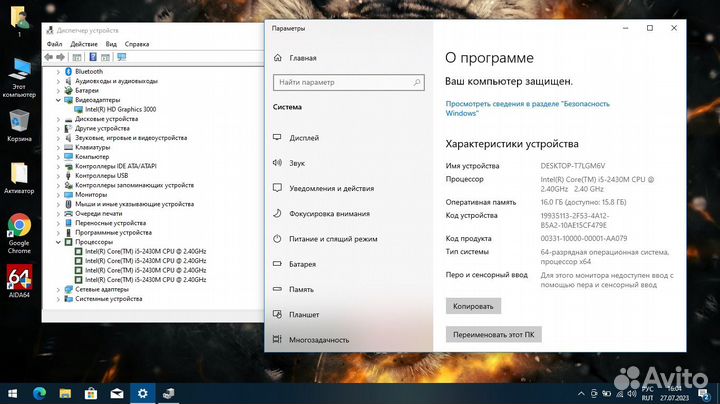Click Device Manager taskbar icon
This screenshot has height=404, width=720.
(x=169, y=393)
